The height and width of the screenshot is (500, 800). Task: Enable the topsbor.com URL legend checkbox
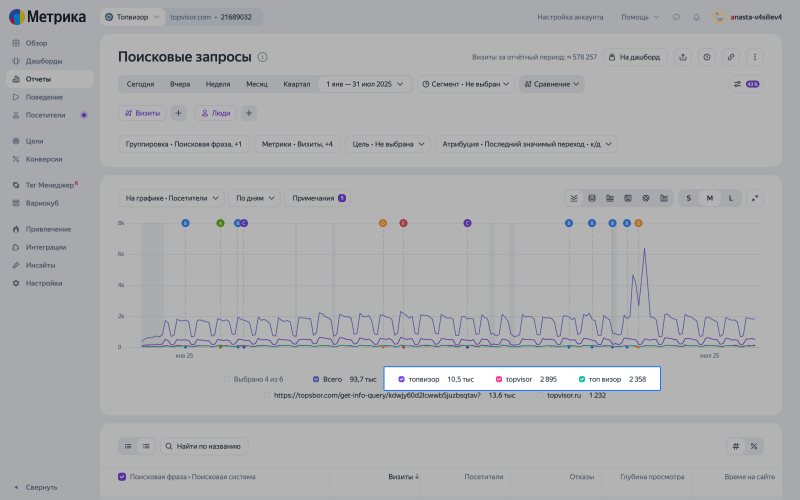coord(267,395)
